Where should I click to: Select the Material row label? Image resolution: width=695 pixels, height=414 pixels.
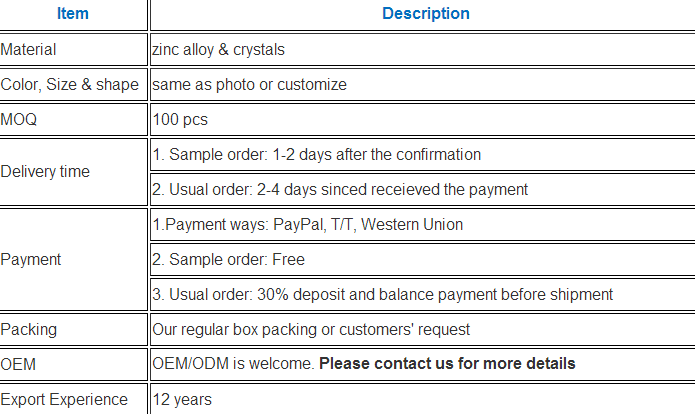click(x=28, y=49)
